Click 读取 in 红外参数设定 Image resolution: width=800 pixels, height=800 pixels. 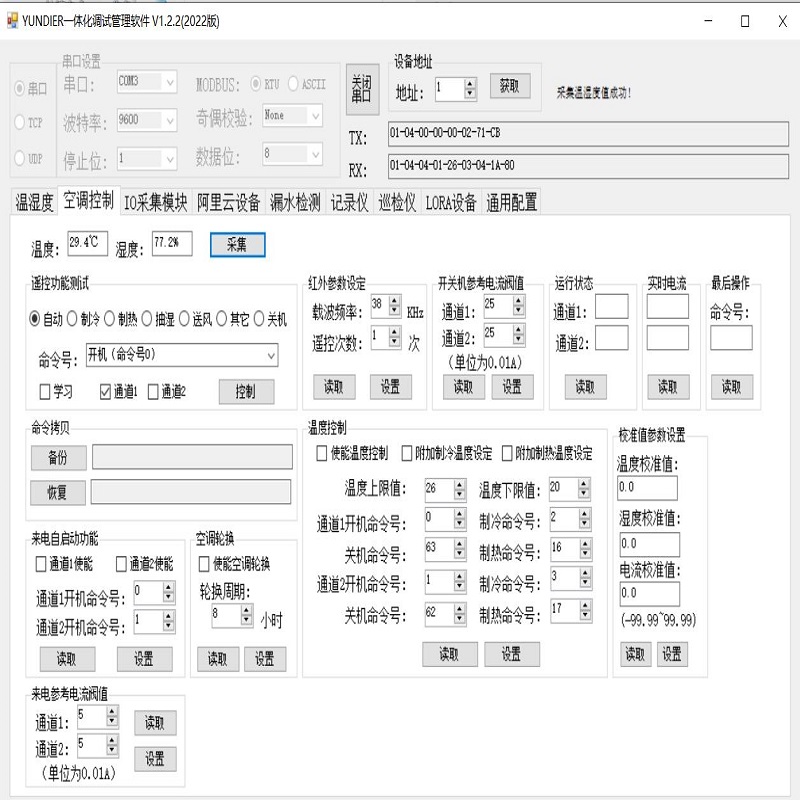[334, 387]
